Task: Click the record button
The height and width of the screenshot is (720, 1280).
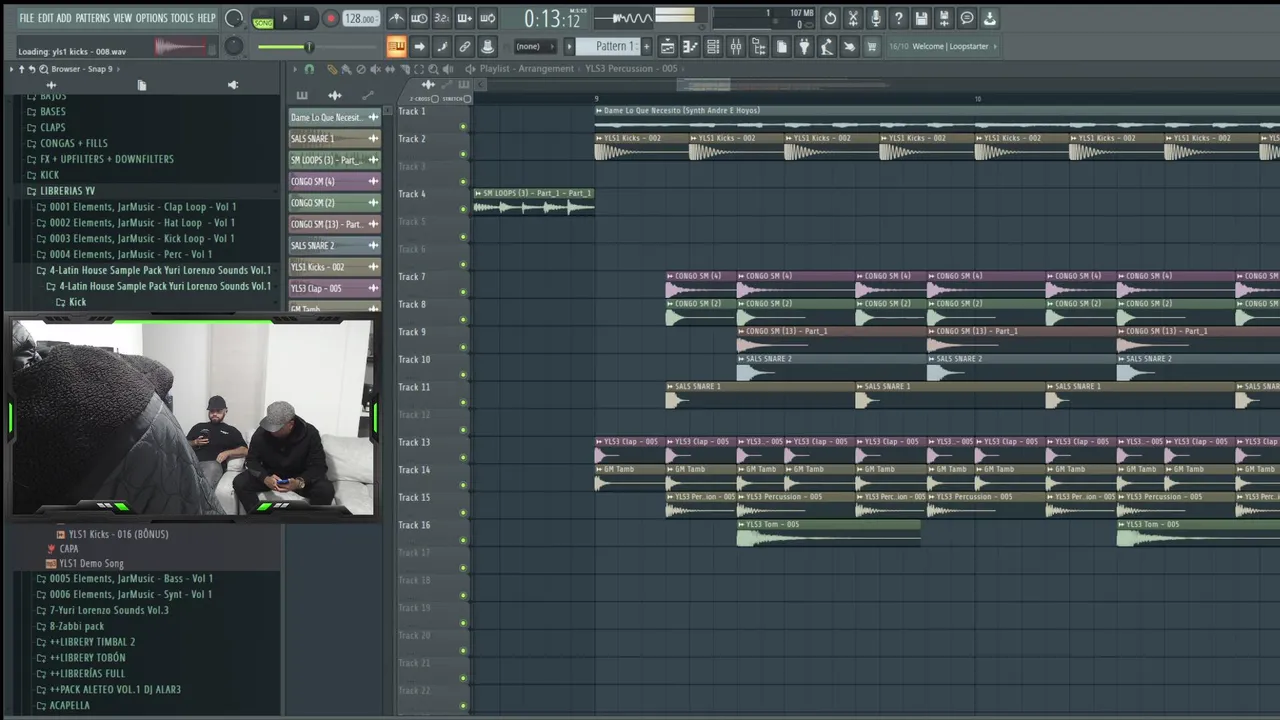Action: coord(330,18)
